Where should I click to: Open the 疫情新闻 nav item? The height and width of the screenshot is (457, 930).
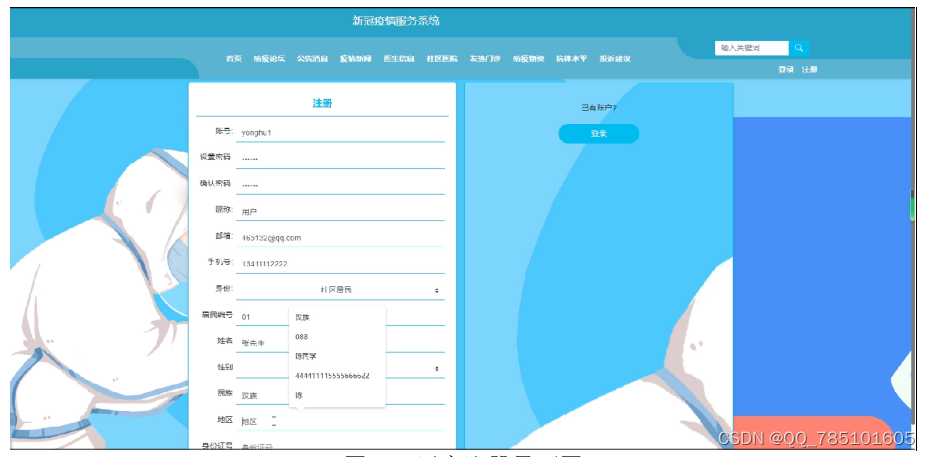coord(356,59)
